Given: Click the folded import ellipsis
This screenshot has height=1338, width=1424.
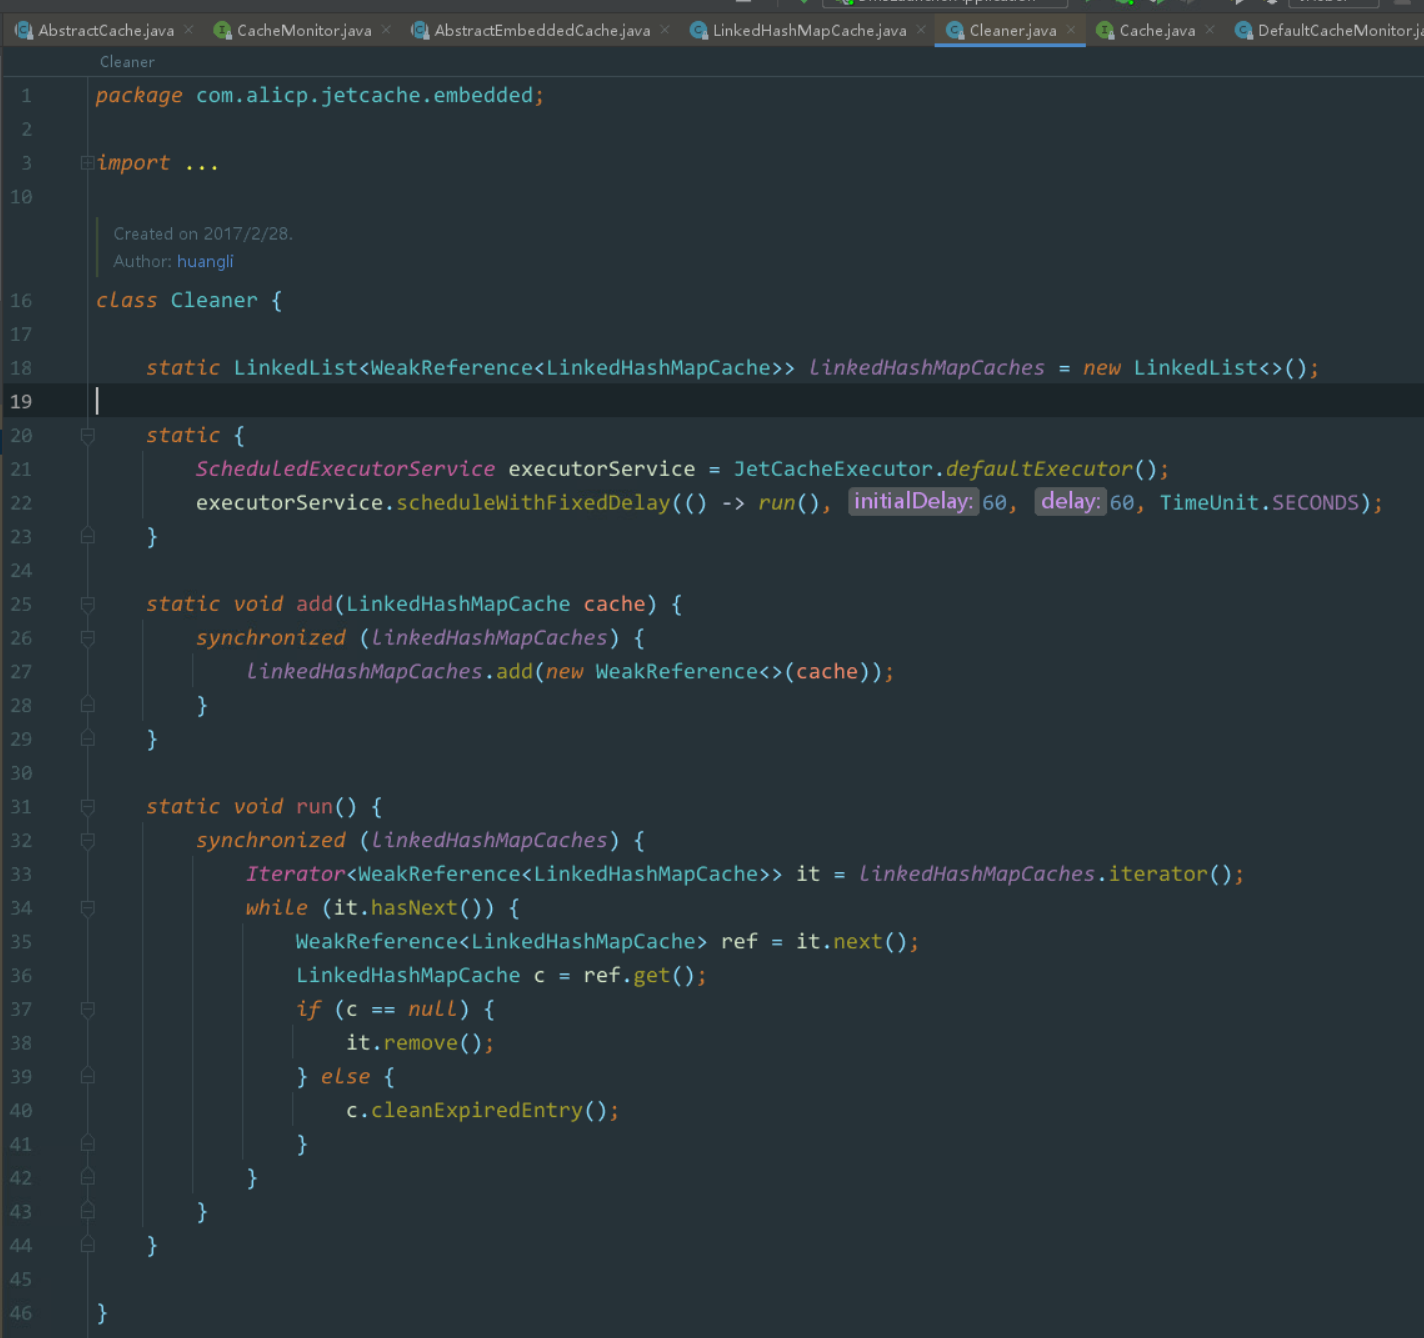Looking at the screenshot, I should tap(201, 164).
